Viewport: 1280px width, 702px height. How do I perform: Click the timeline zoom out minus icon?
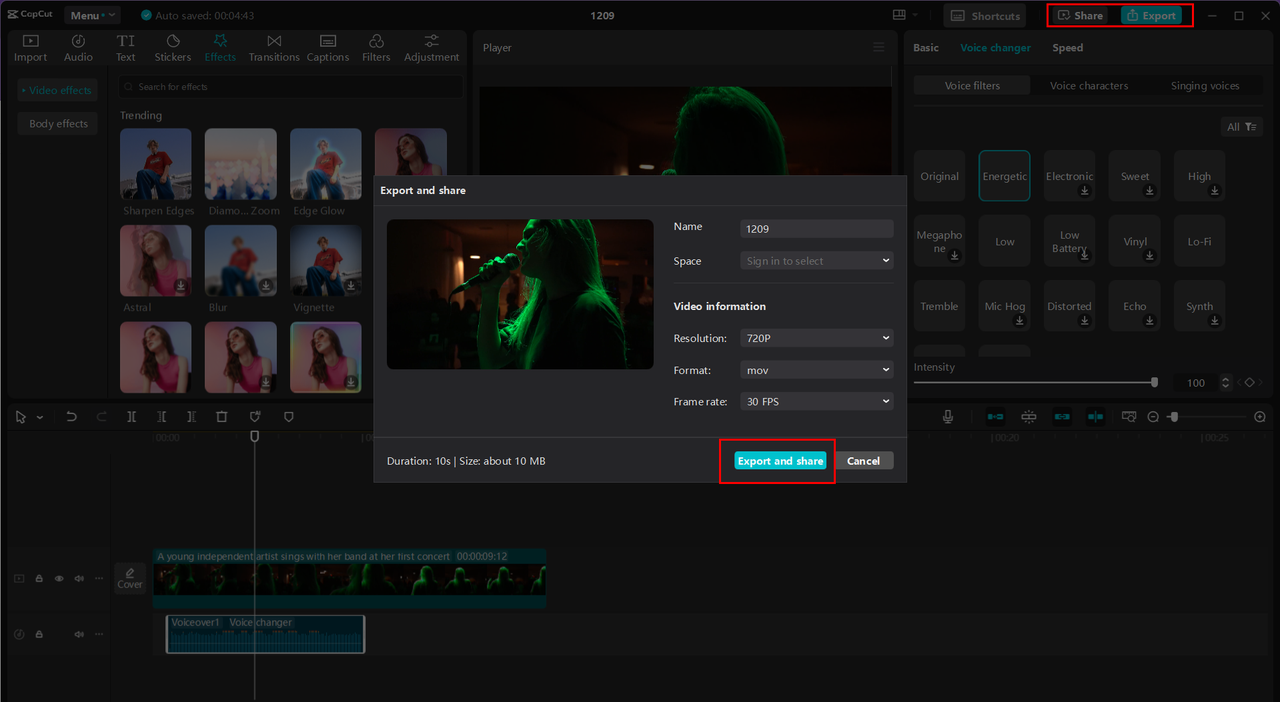coord(1153,417)
